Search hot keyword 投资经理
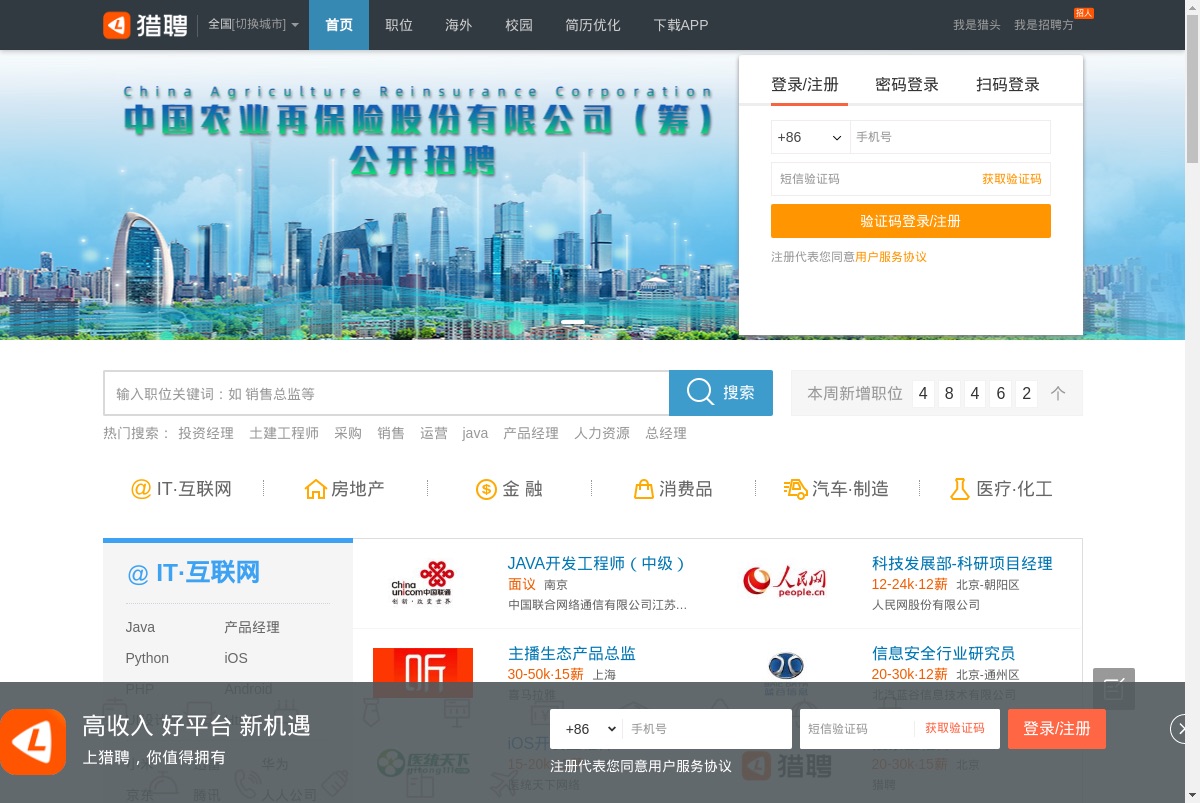The height and width of the screenshot is (803, 1200). pyautogui.click(x=206, y=433)
